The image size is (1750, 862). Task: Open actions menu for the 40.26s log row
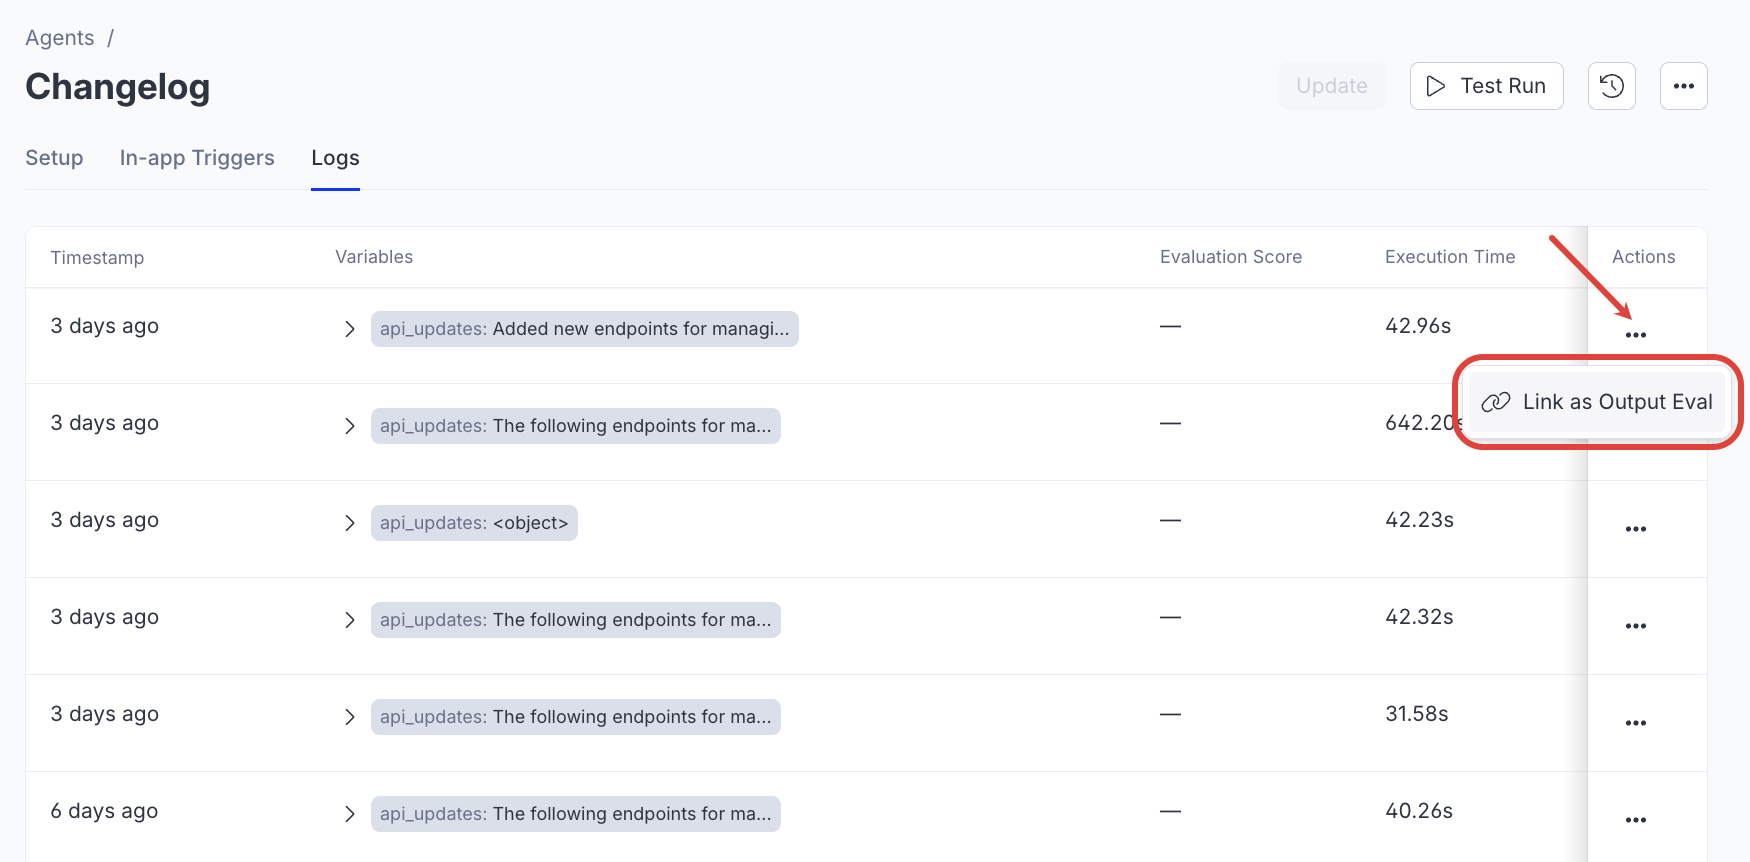(1635, 820)
